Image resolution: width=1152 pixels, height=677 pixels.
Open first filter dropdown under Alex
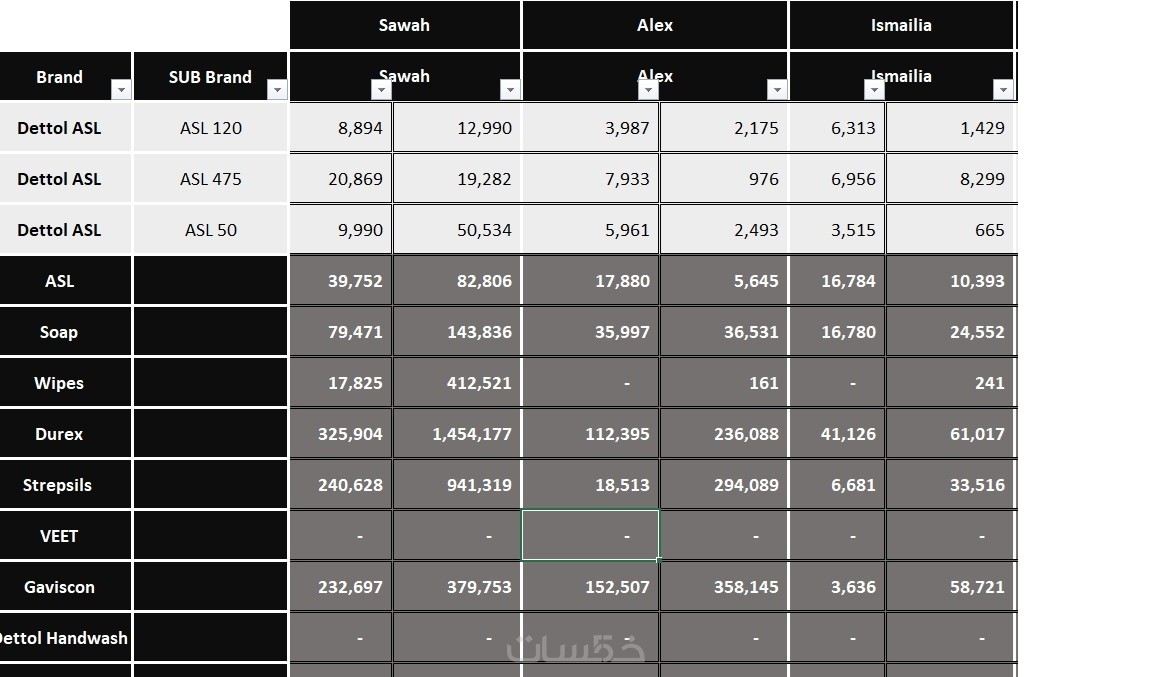click(648, 90)
